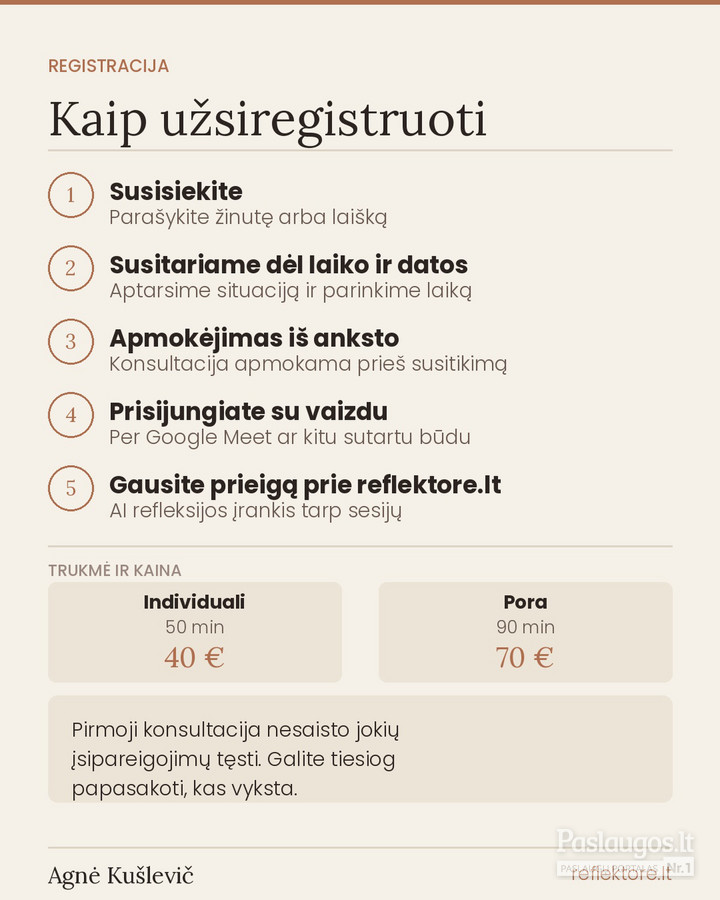This screenshot has width=720, height=900.
Task: Click the Pirmoji konsultacija note box
Action: (360, 749)
